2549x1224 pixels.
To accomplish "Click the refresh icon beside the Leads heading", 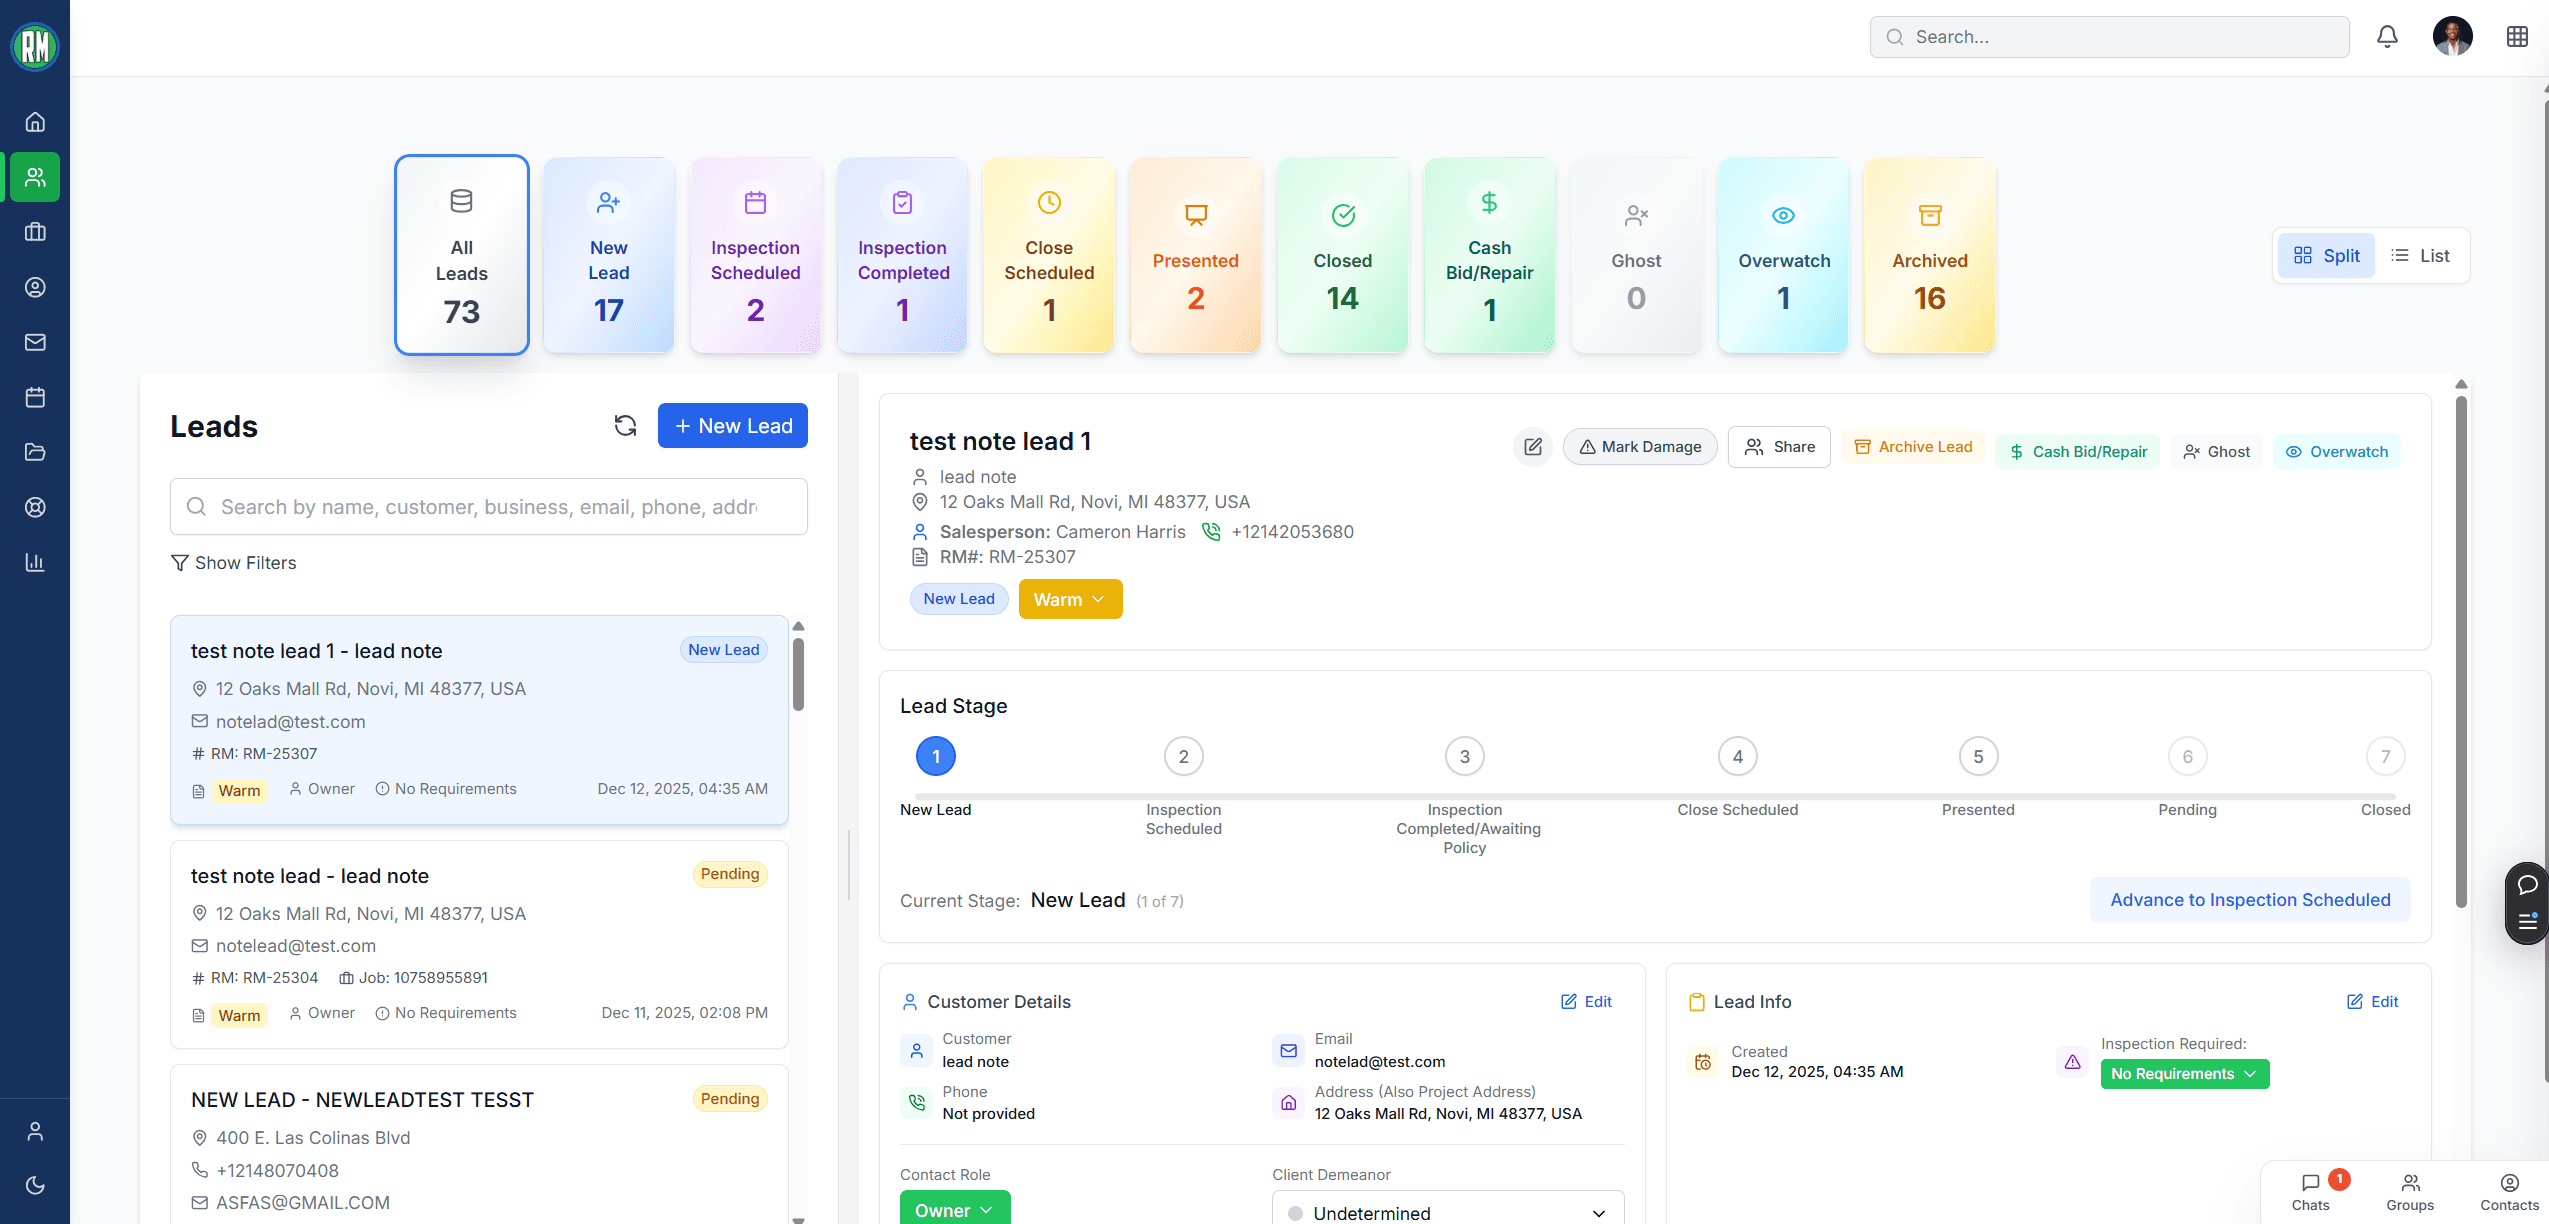I will [x=625, y=425].
